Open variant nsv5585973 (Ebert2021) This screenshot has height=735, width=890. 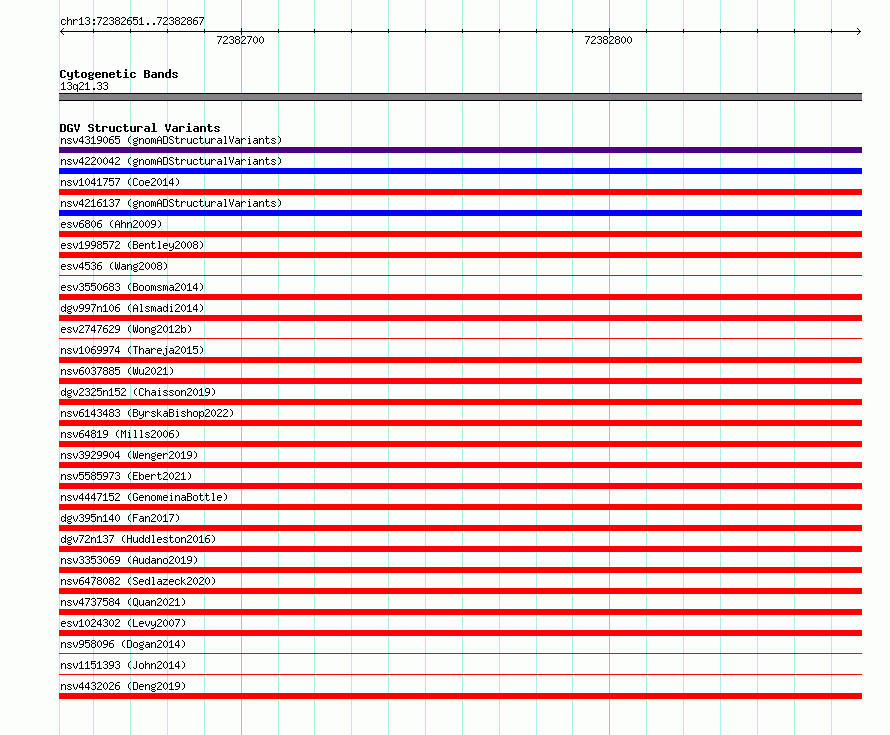(126, 476)
